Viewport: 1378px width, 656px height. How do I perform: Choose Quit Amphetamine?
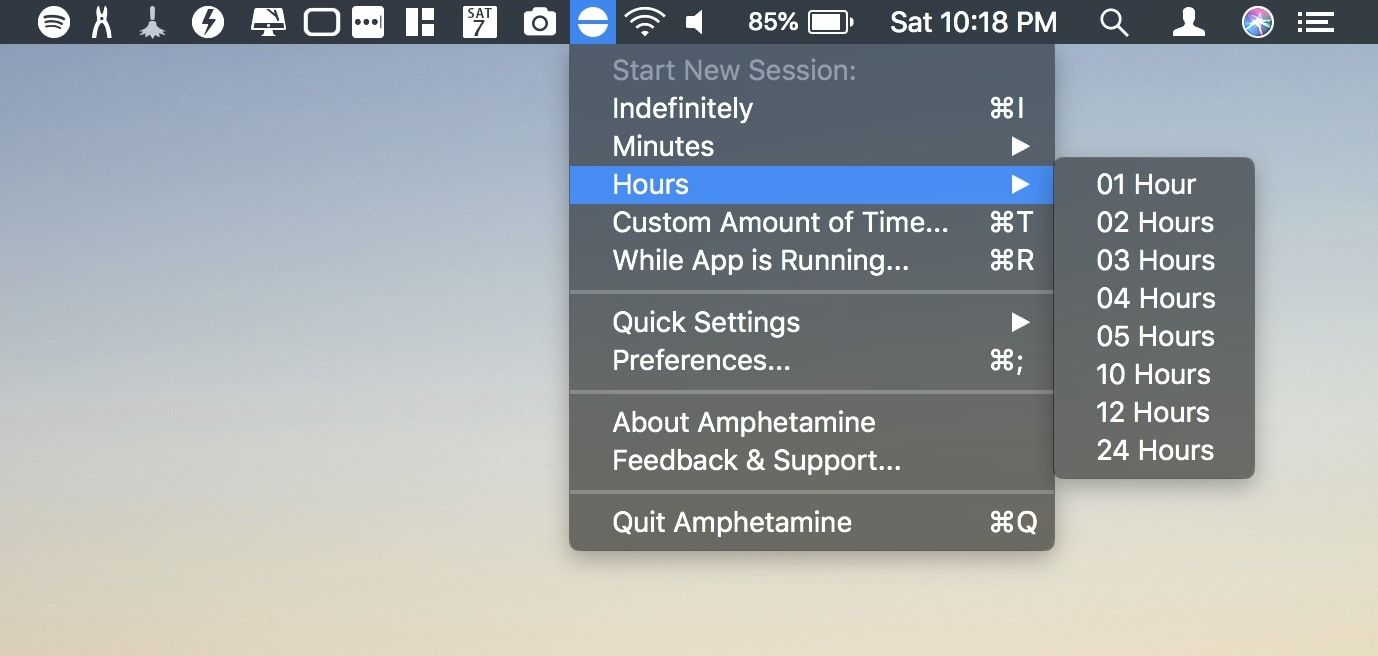[x=732, y=522]
